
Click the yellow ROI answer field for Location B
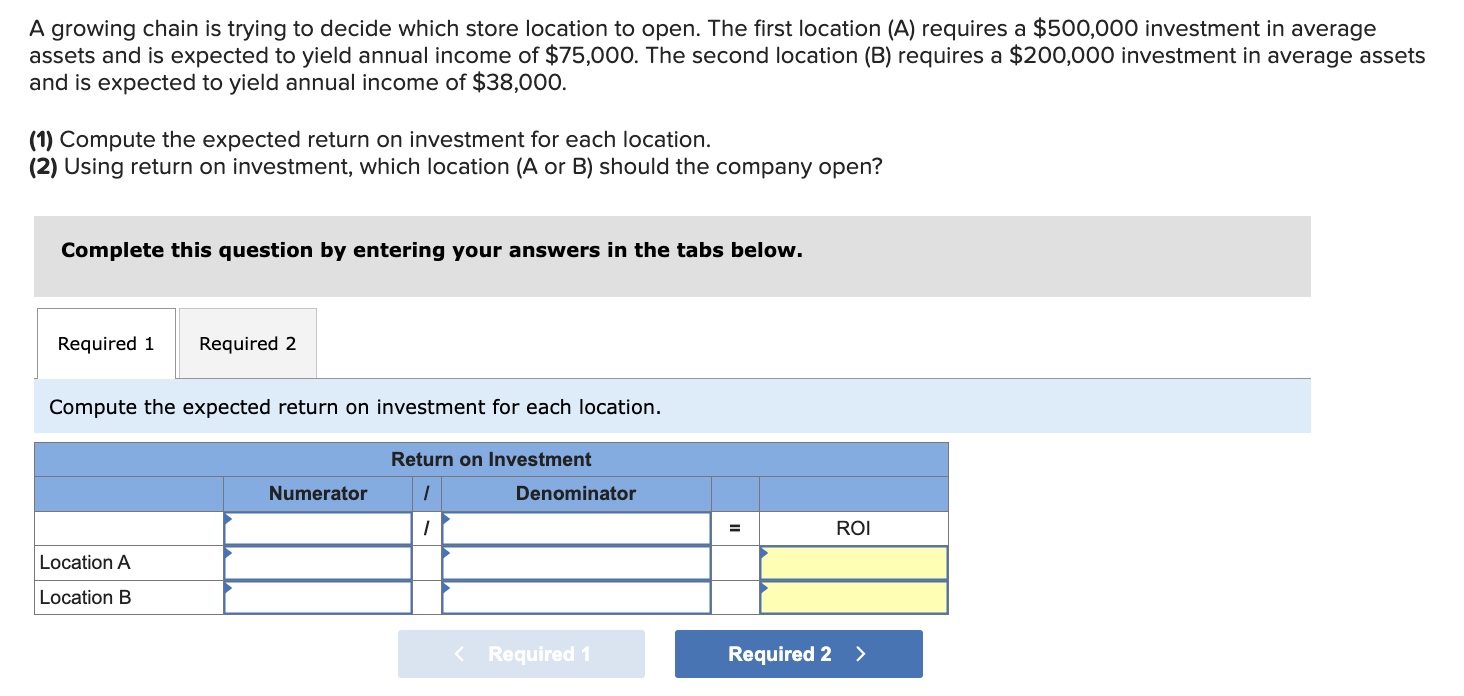853,597
